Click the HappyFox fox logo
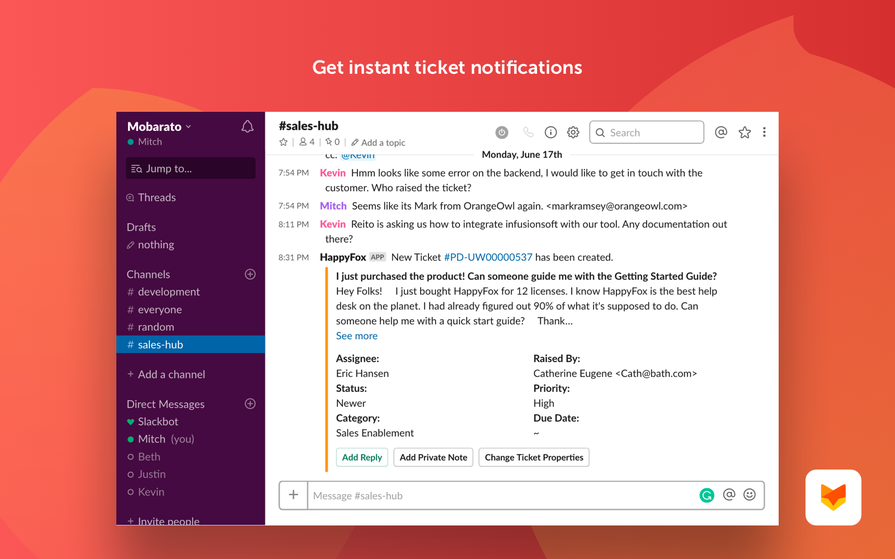The image size is (895, 559). point(833,497)
